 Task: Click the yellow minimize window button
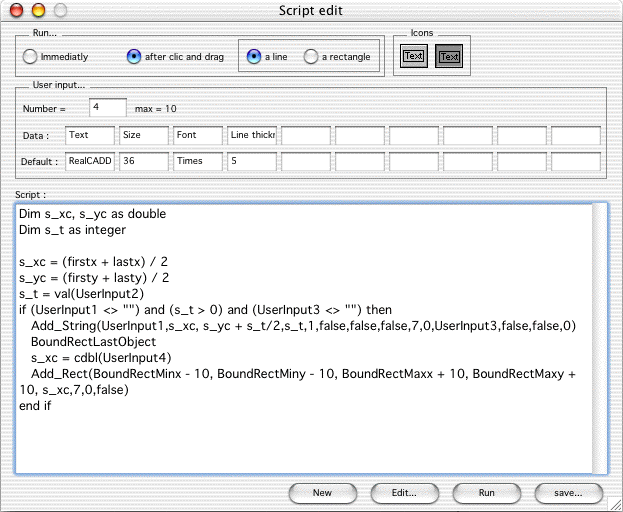click(39, 10)
